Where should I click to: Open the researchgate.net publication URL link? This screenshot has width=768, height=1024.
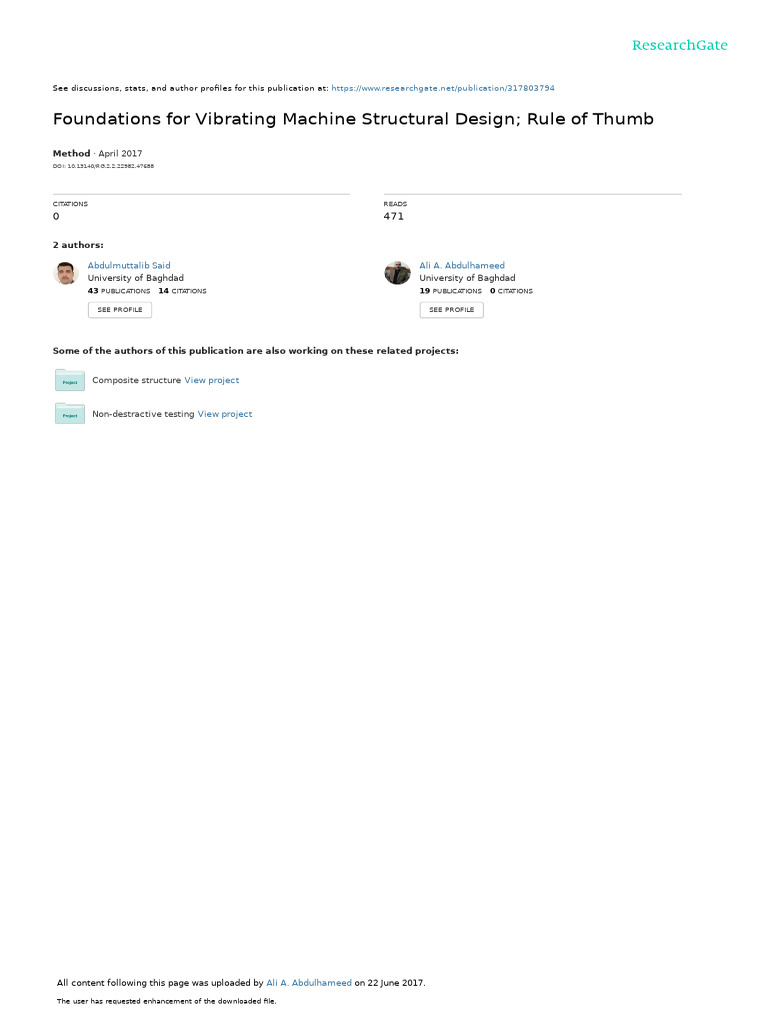click(x=443, y=88)
